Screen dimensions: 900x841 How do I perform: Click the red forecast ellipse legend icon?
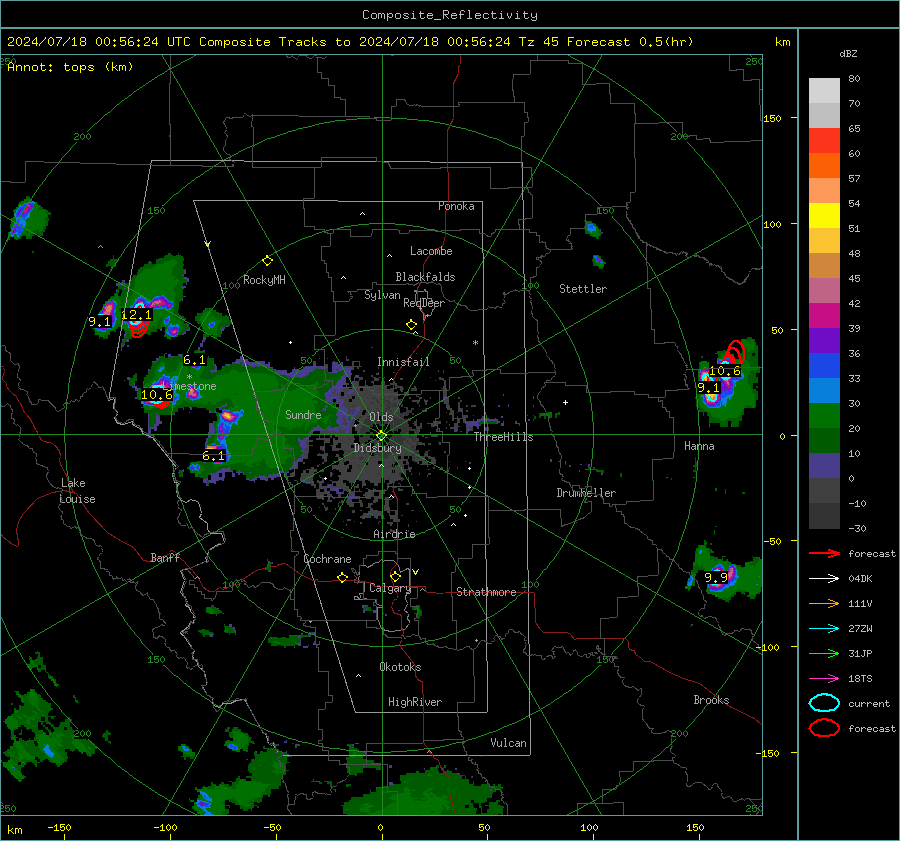click(x=824, y=728)
